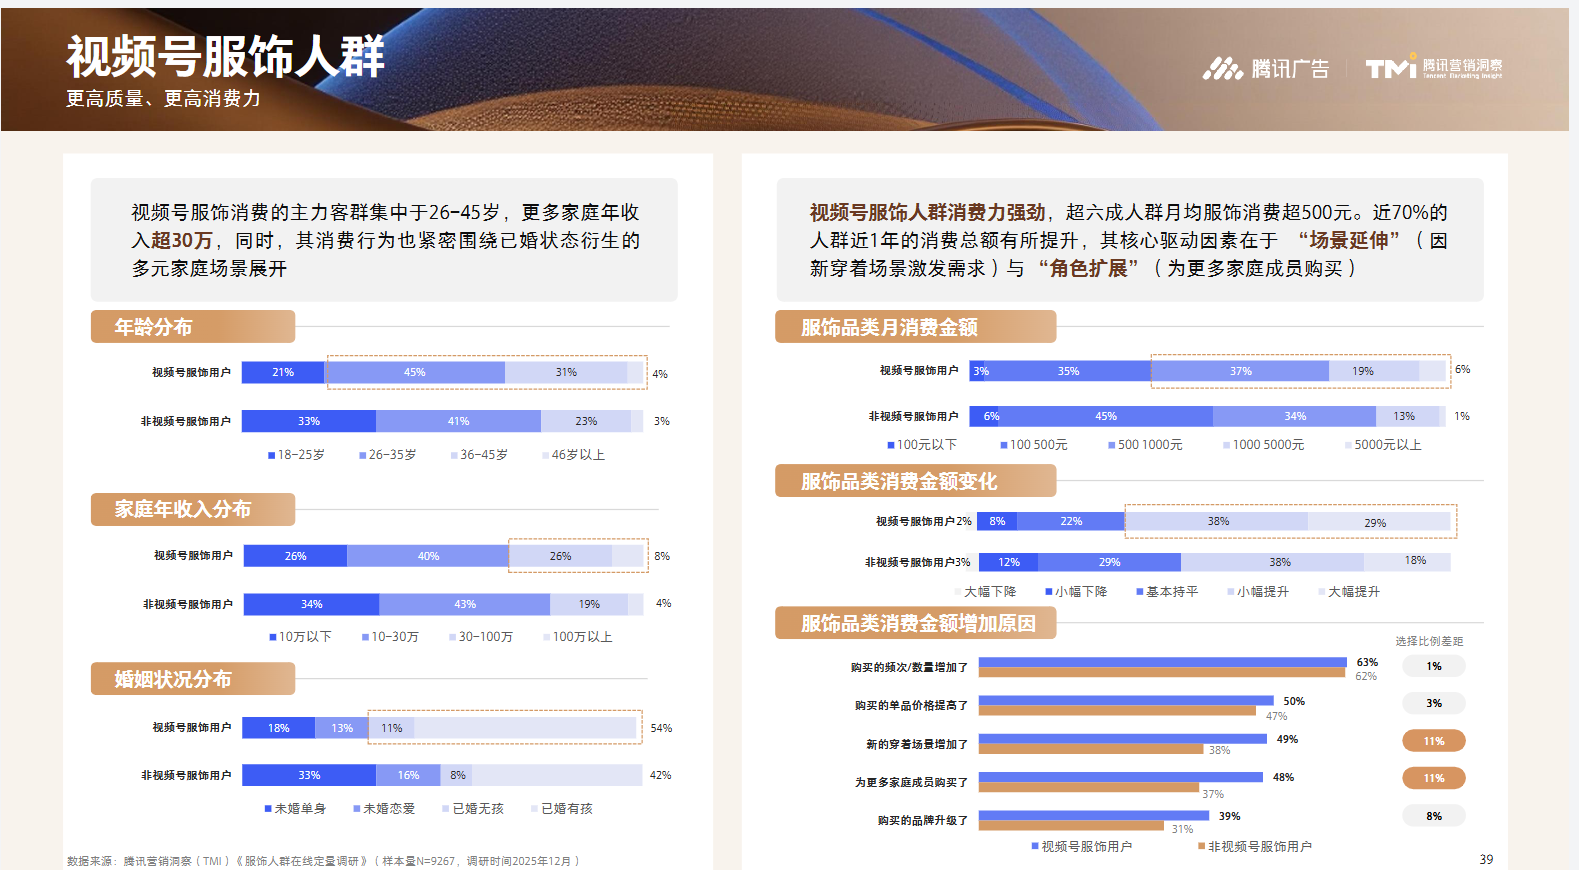Select the 100元以下 legend marker
Viewport: 1579px width, 870px height.
click(890, 445)
